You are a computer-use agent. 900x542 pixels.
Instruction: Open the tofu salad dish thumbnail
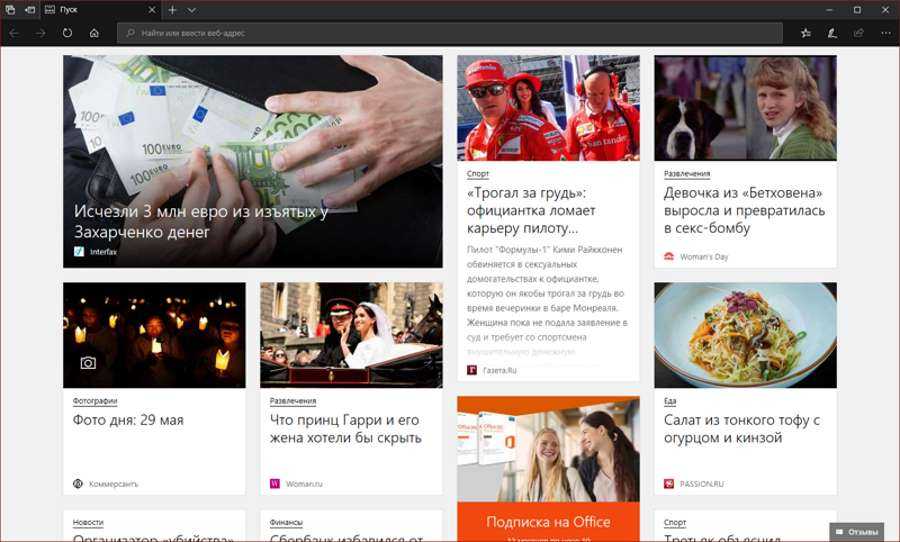point(745,335)
